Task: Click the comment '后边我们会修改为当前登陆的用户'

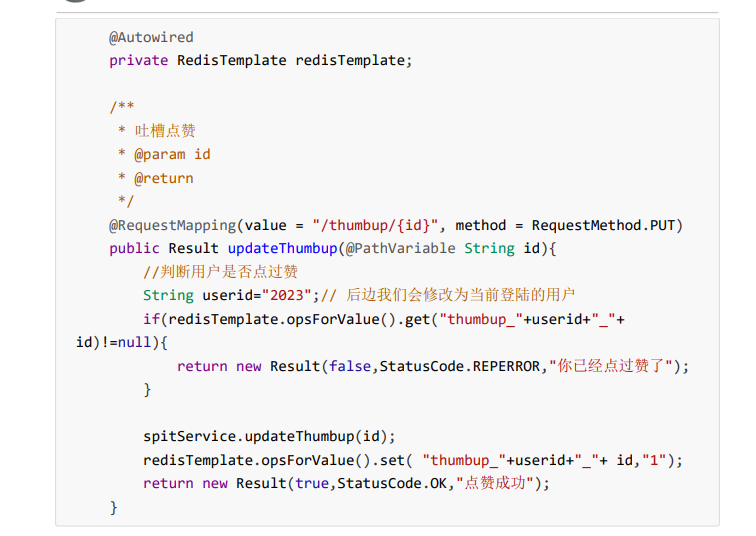Action: [x=460, y=295]
